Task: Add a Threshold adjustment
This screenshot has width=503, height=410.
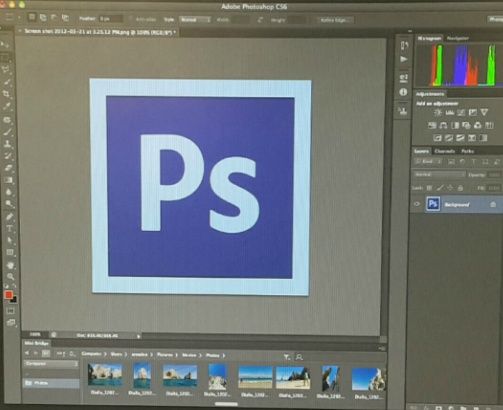Action: [460, 138]
